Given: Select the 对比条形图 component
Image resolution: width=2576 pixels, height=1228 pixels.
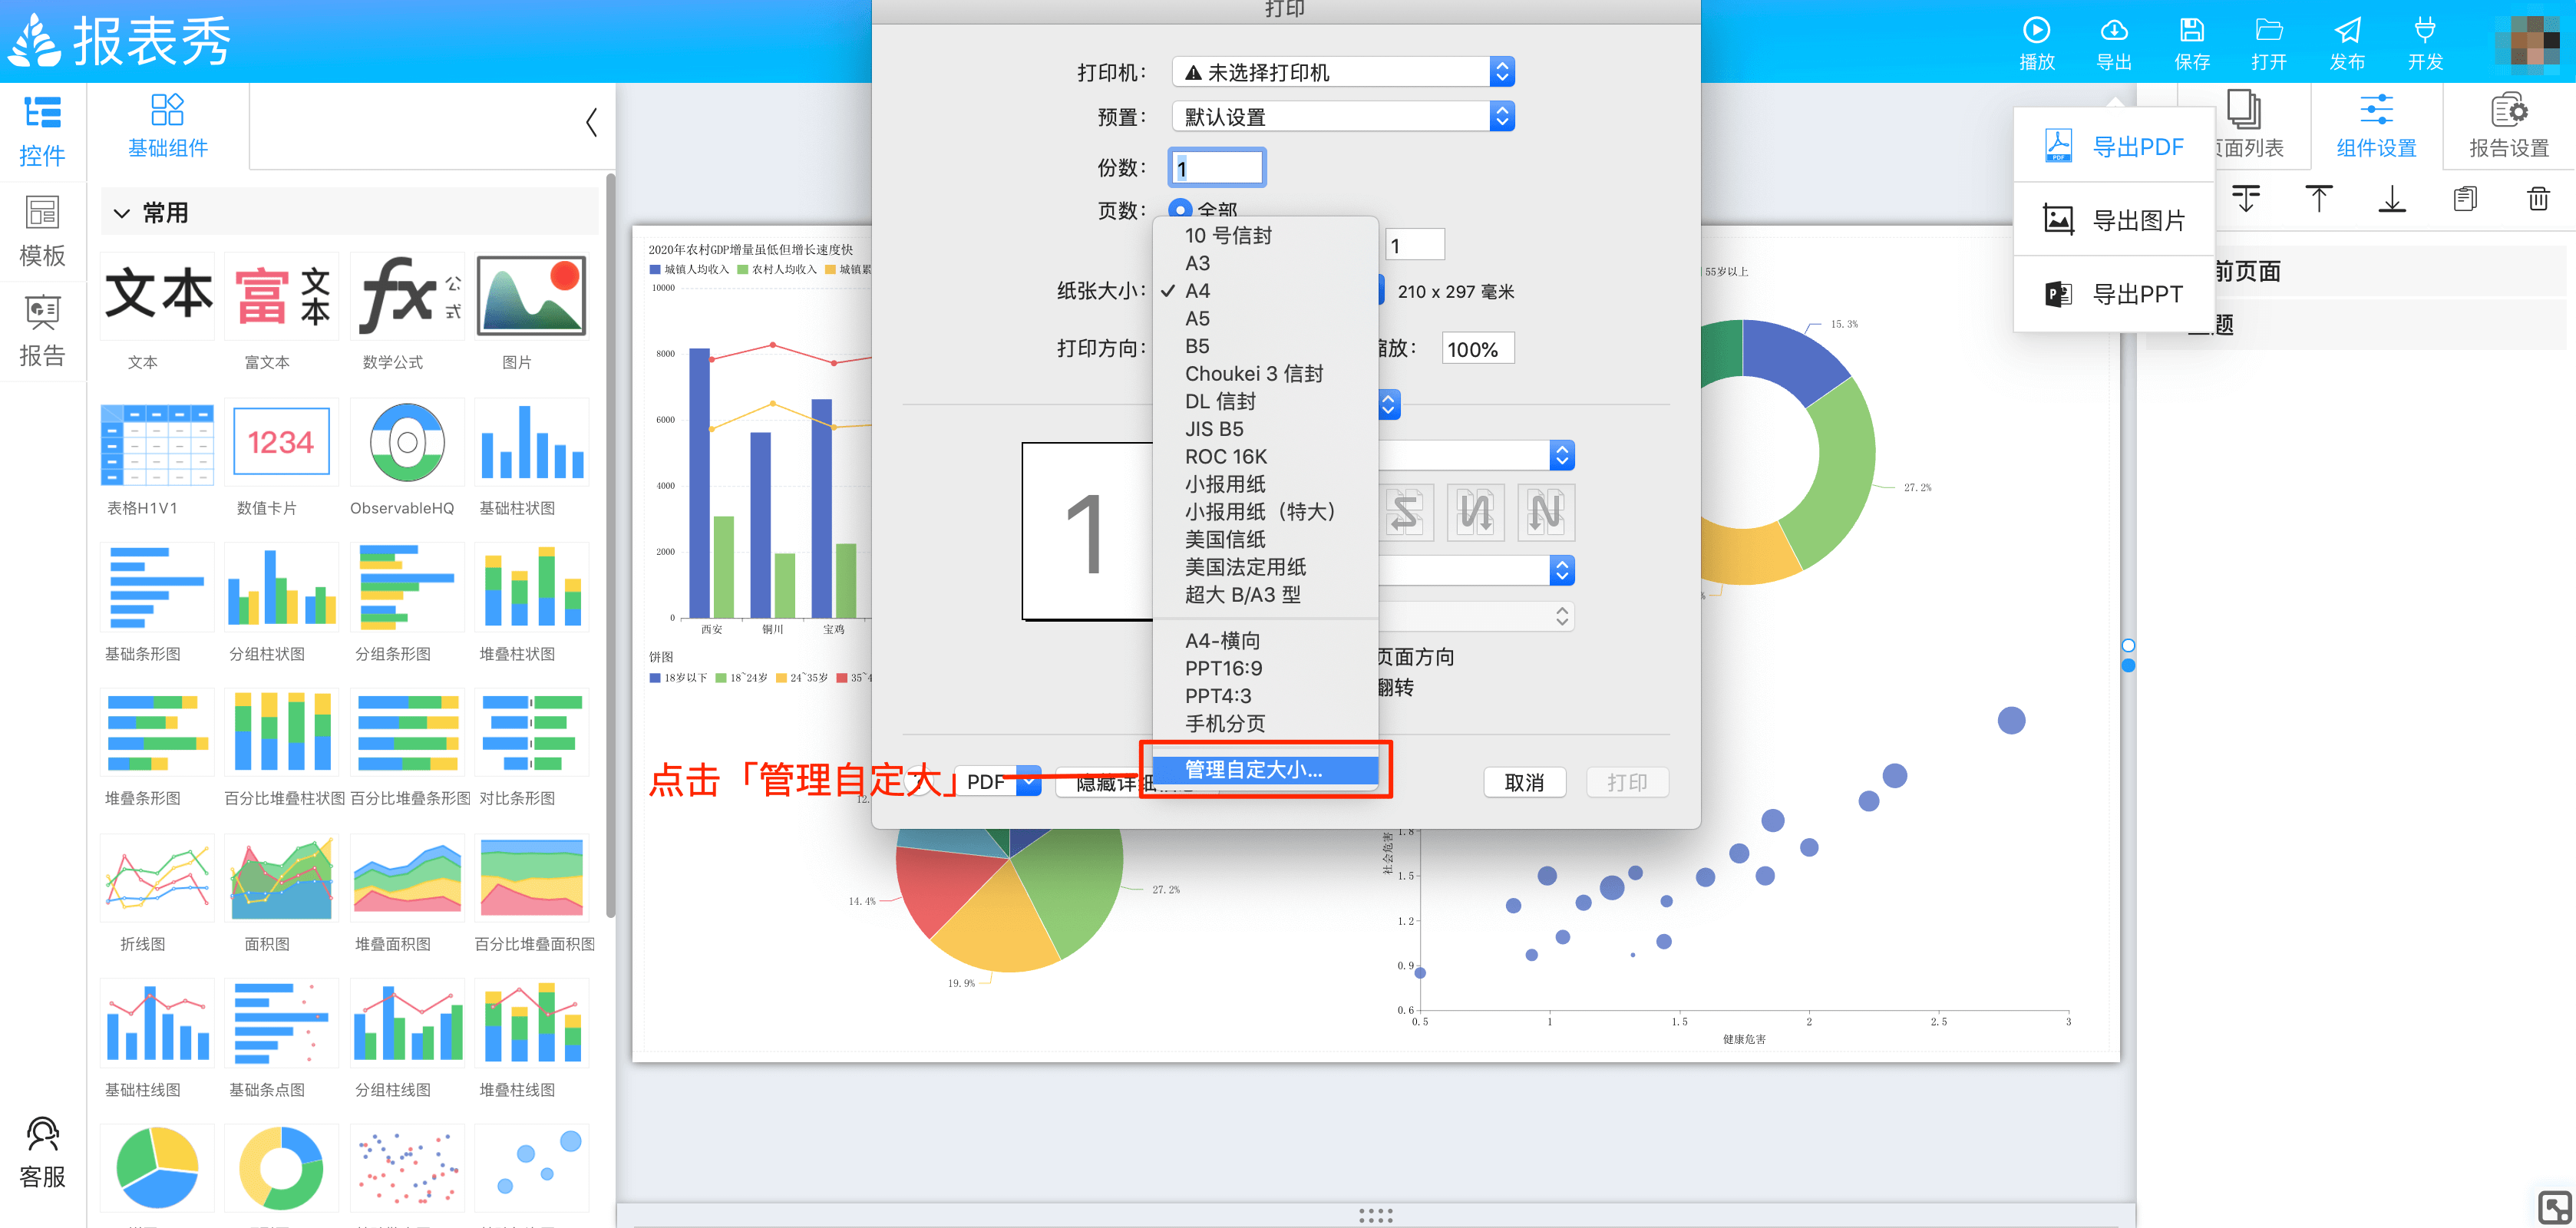Looking at the screenshot, I should (532, 733).
